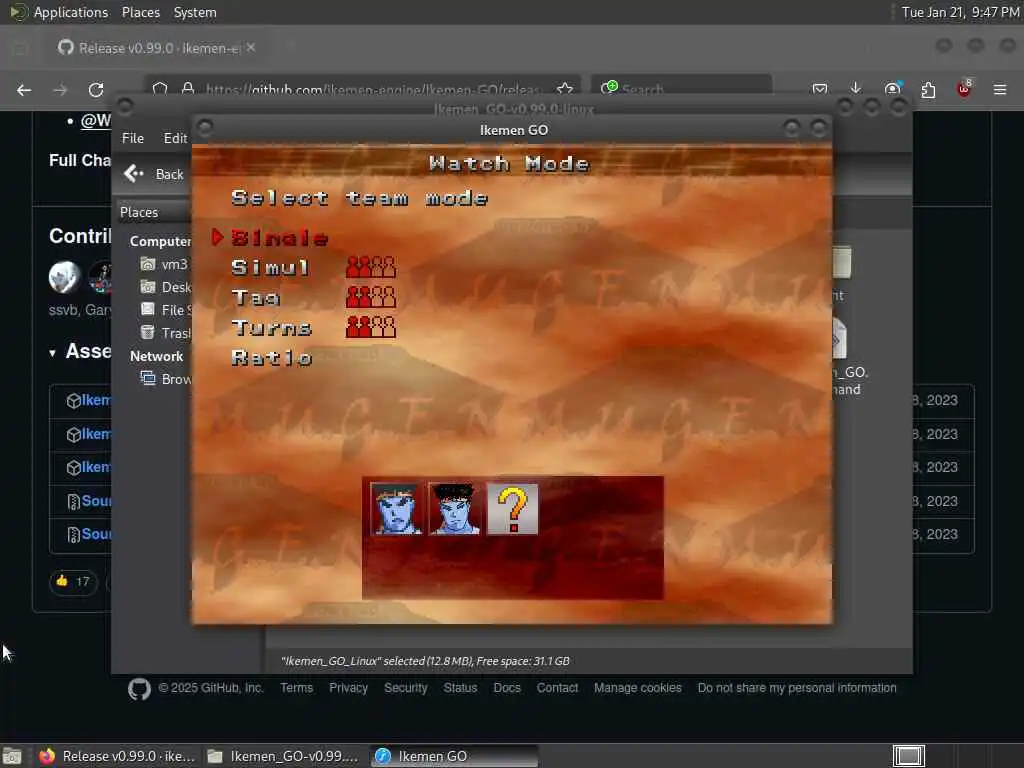
Task: Open the GitHub footer Privacy link
Action: pyautogui.click(x=348, y=688)
